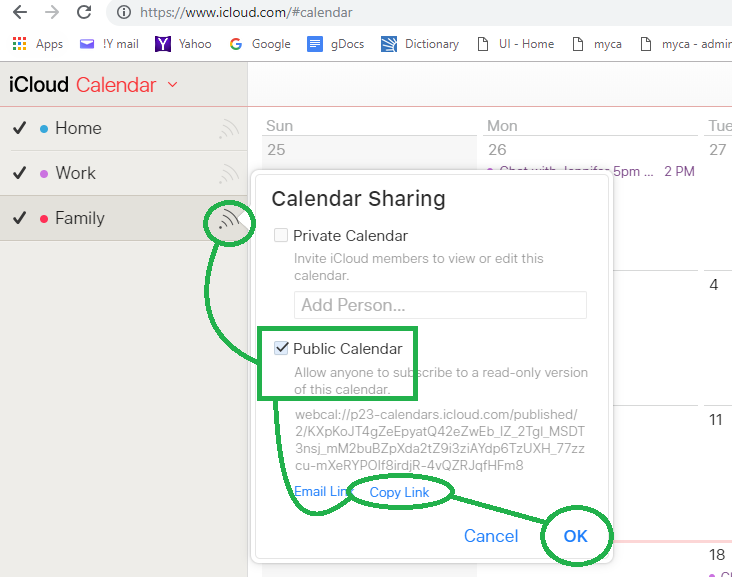
Task: Check the Private Calendar checkbox
Action: 281,235
